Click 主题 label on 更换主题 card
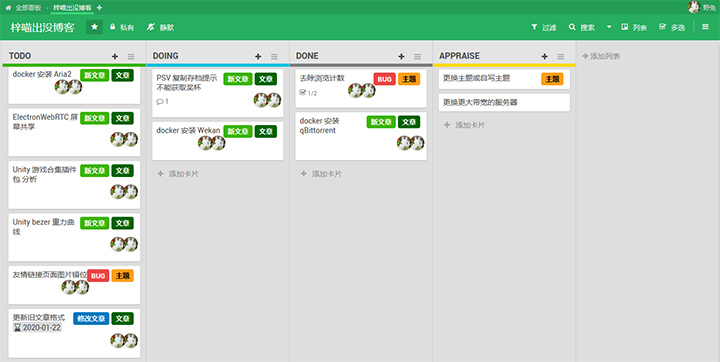 (552, 79)
